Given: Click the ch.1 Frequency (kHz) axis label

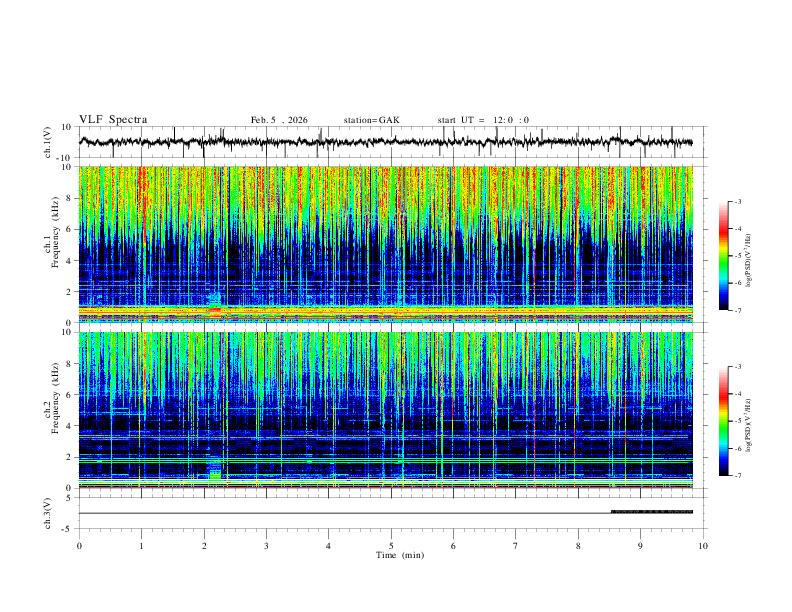Looking at the screenshot, I should click(x=51, y=232).
